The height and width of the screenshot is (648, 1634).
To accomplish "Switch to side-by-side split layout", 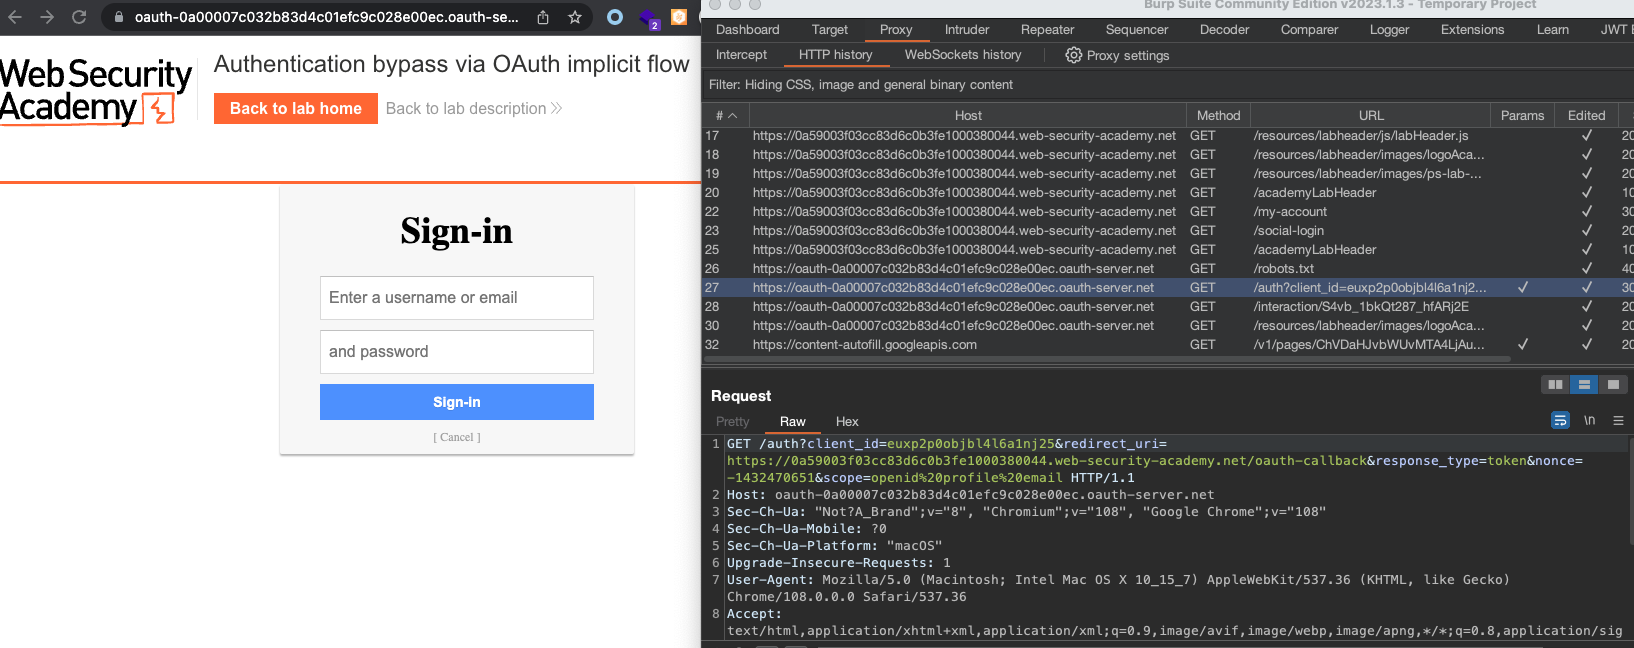I will click(x=1555, y=384).
